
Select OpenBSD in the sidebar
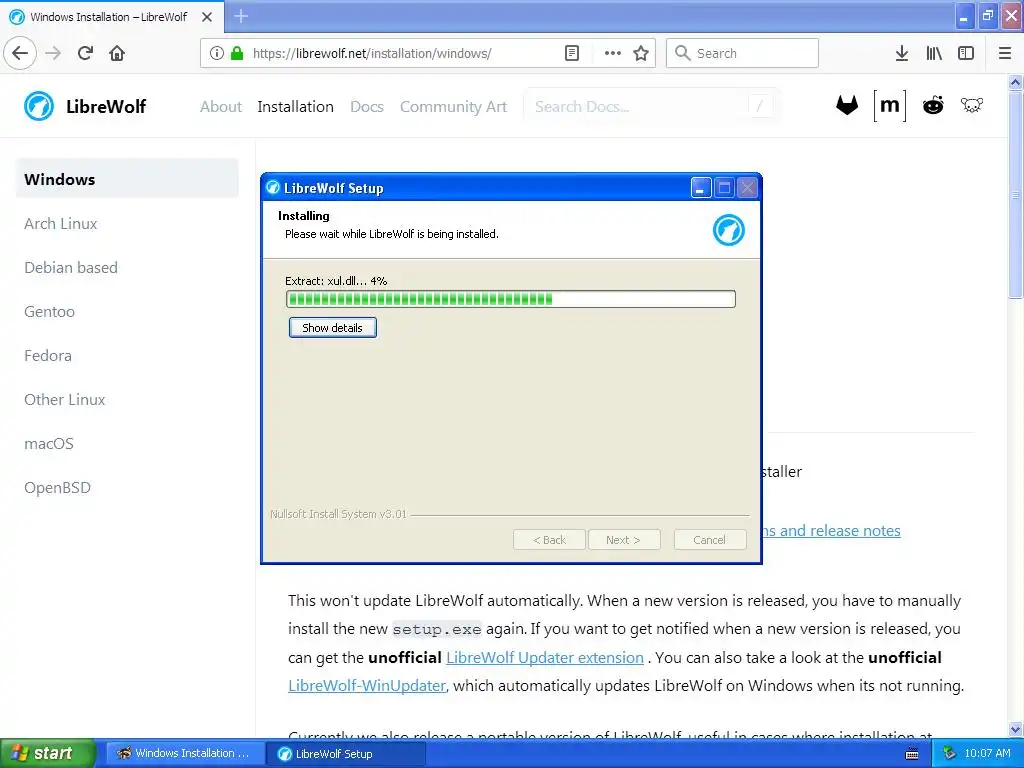pyautogui.click(x=57, y=488)
